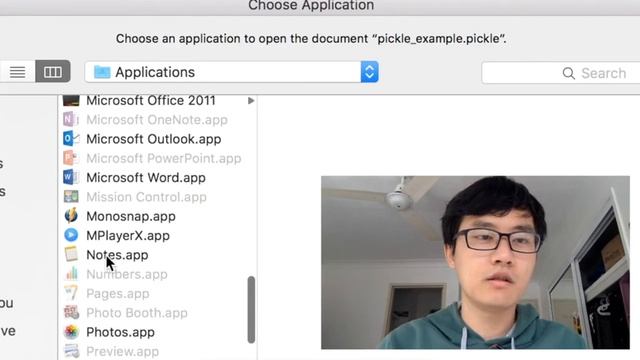Select Photo Booth.app file name

pos(137,313)
